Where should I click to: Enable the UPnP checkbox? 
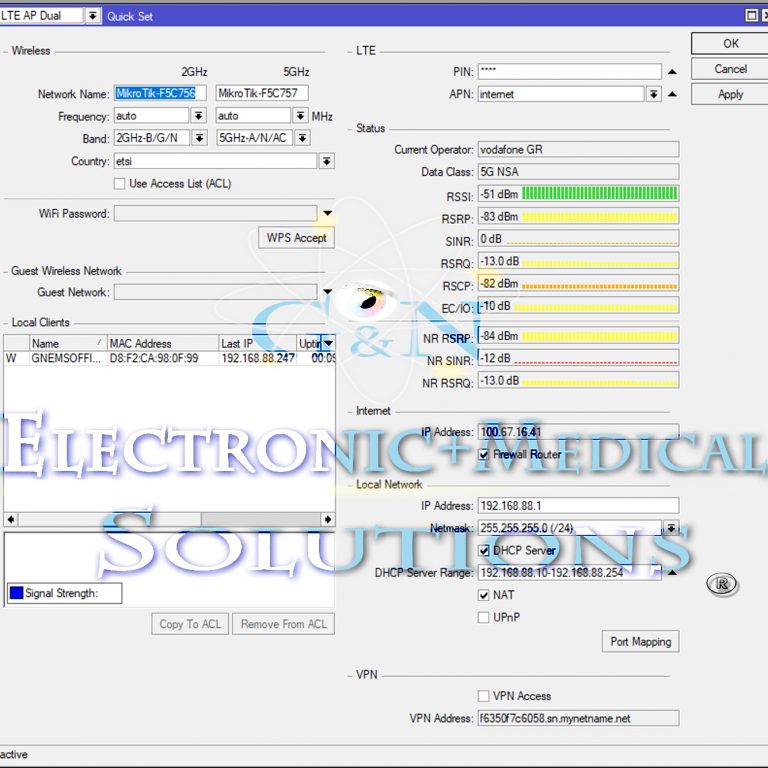coord(483,617)
